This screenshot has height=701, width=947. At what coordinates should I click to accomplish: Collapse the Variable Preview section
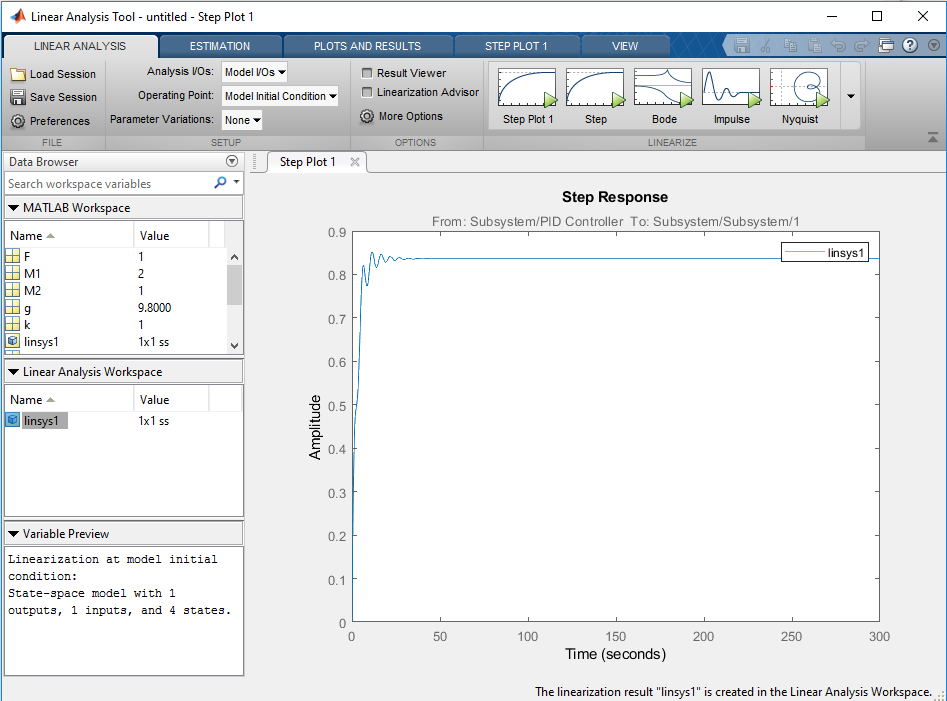click(x=13, y=534)
